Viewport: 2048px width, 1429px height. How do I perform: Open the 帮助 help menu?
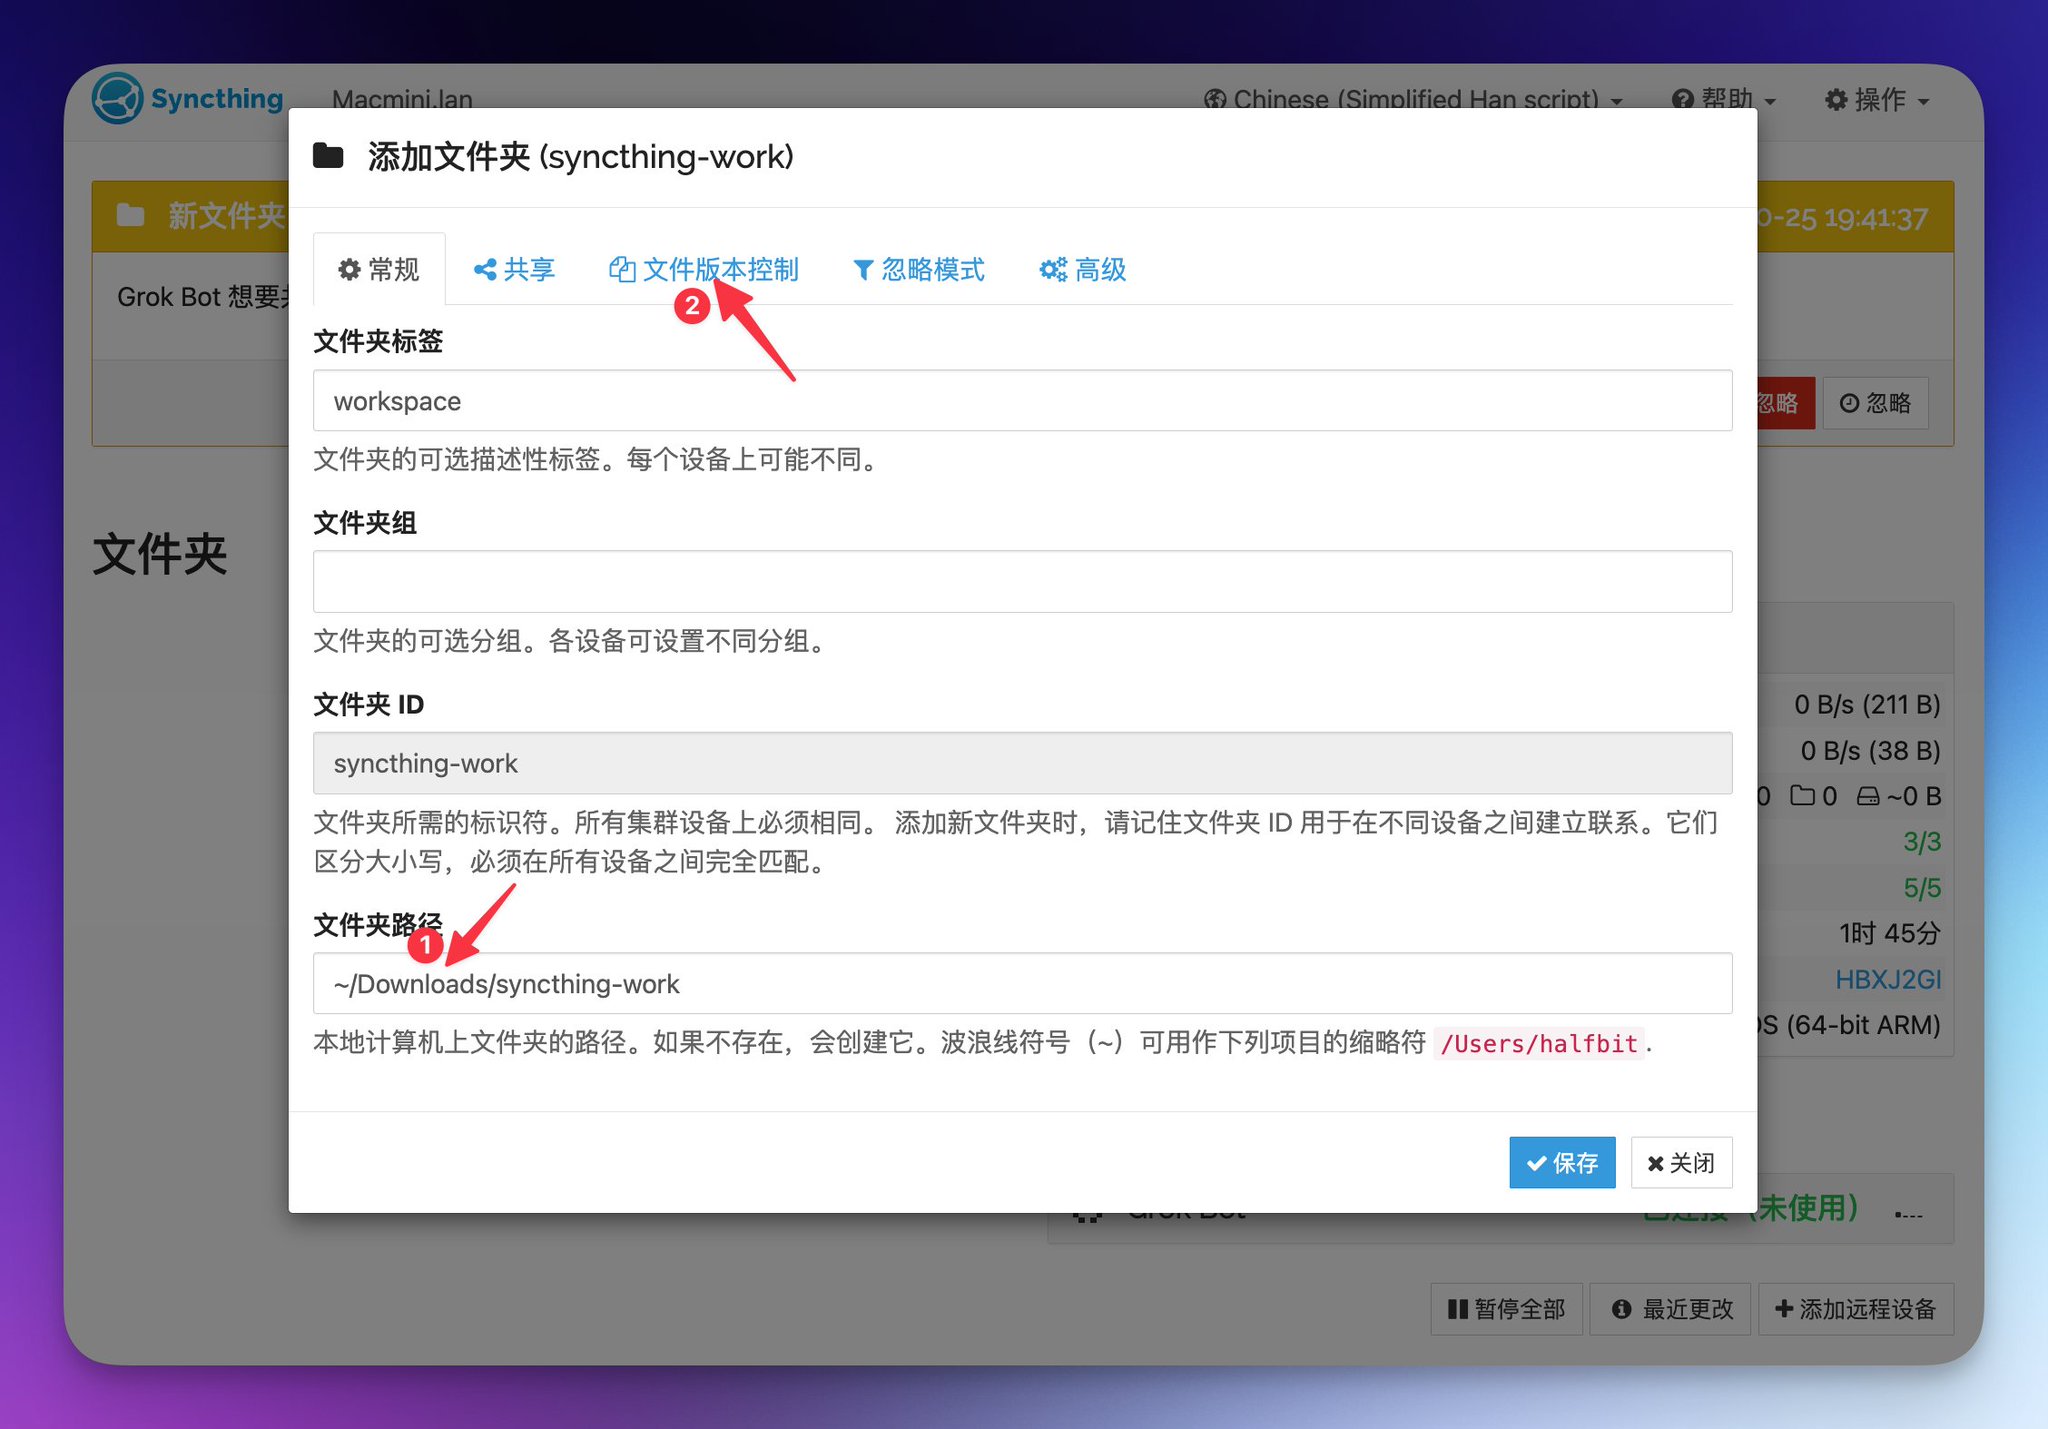point(1723,99)
